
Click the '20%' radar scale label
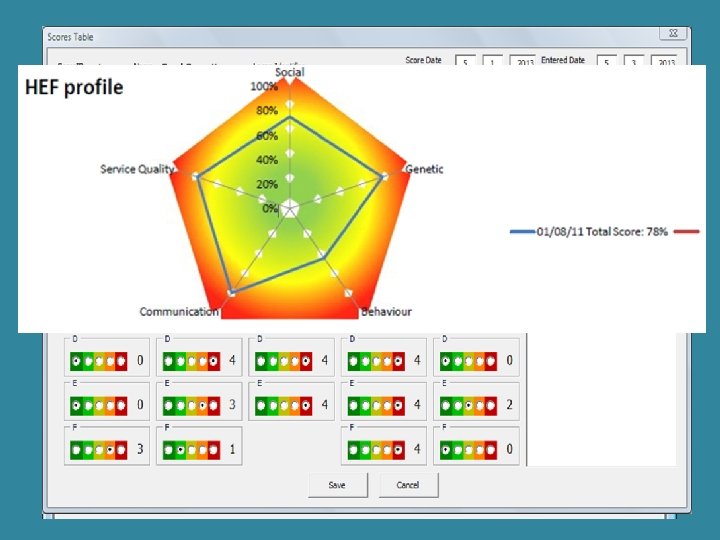(267, 185)
